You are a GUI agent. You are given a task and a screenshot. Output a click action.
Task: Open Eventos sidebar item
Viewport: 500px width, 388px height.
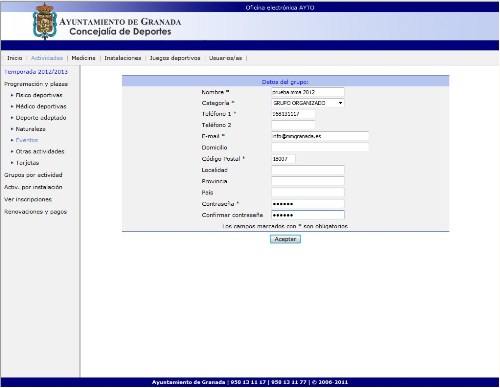pyautogui.click(x=27, y=140)
